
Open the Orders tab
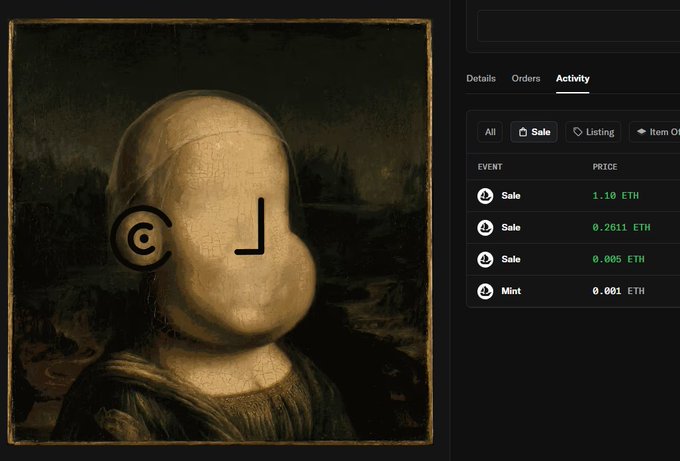click(526, 78)
